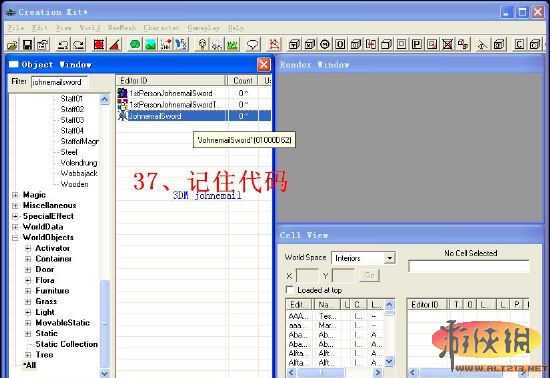The height and width of the screenshot is (378, 550).
Task: Click the JohnemailSword weapon row icon
Action: point(122,116)
